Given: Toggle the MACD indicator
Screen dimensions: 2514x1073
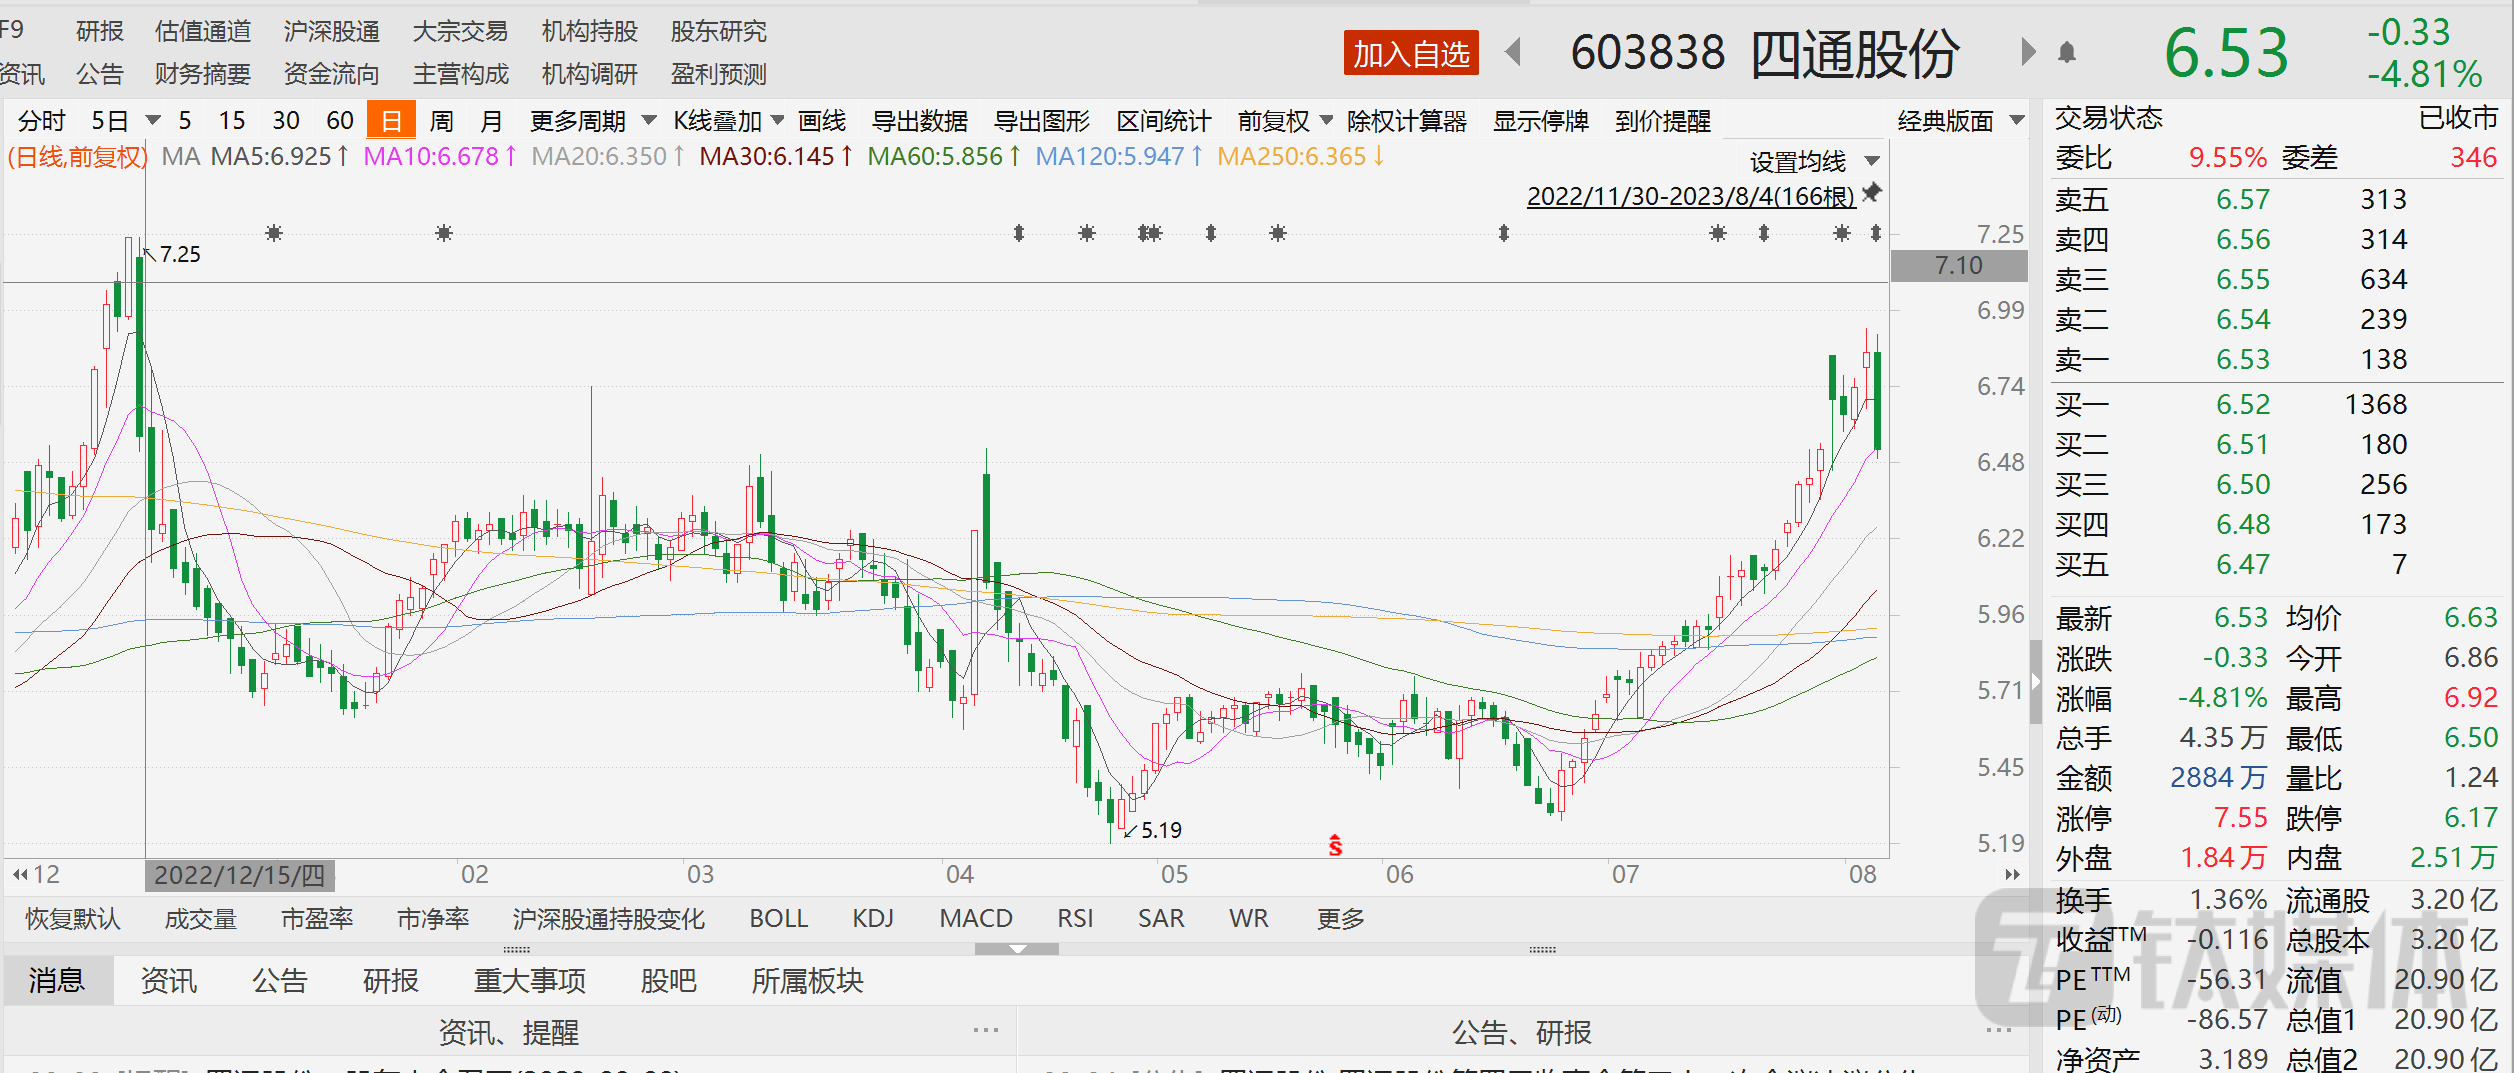Looking at the screenshot, I should tap(975, 918).
